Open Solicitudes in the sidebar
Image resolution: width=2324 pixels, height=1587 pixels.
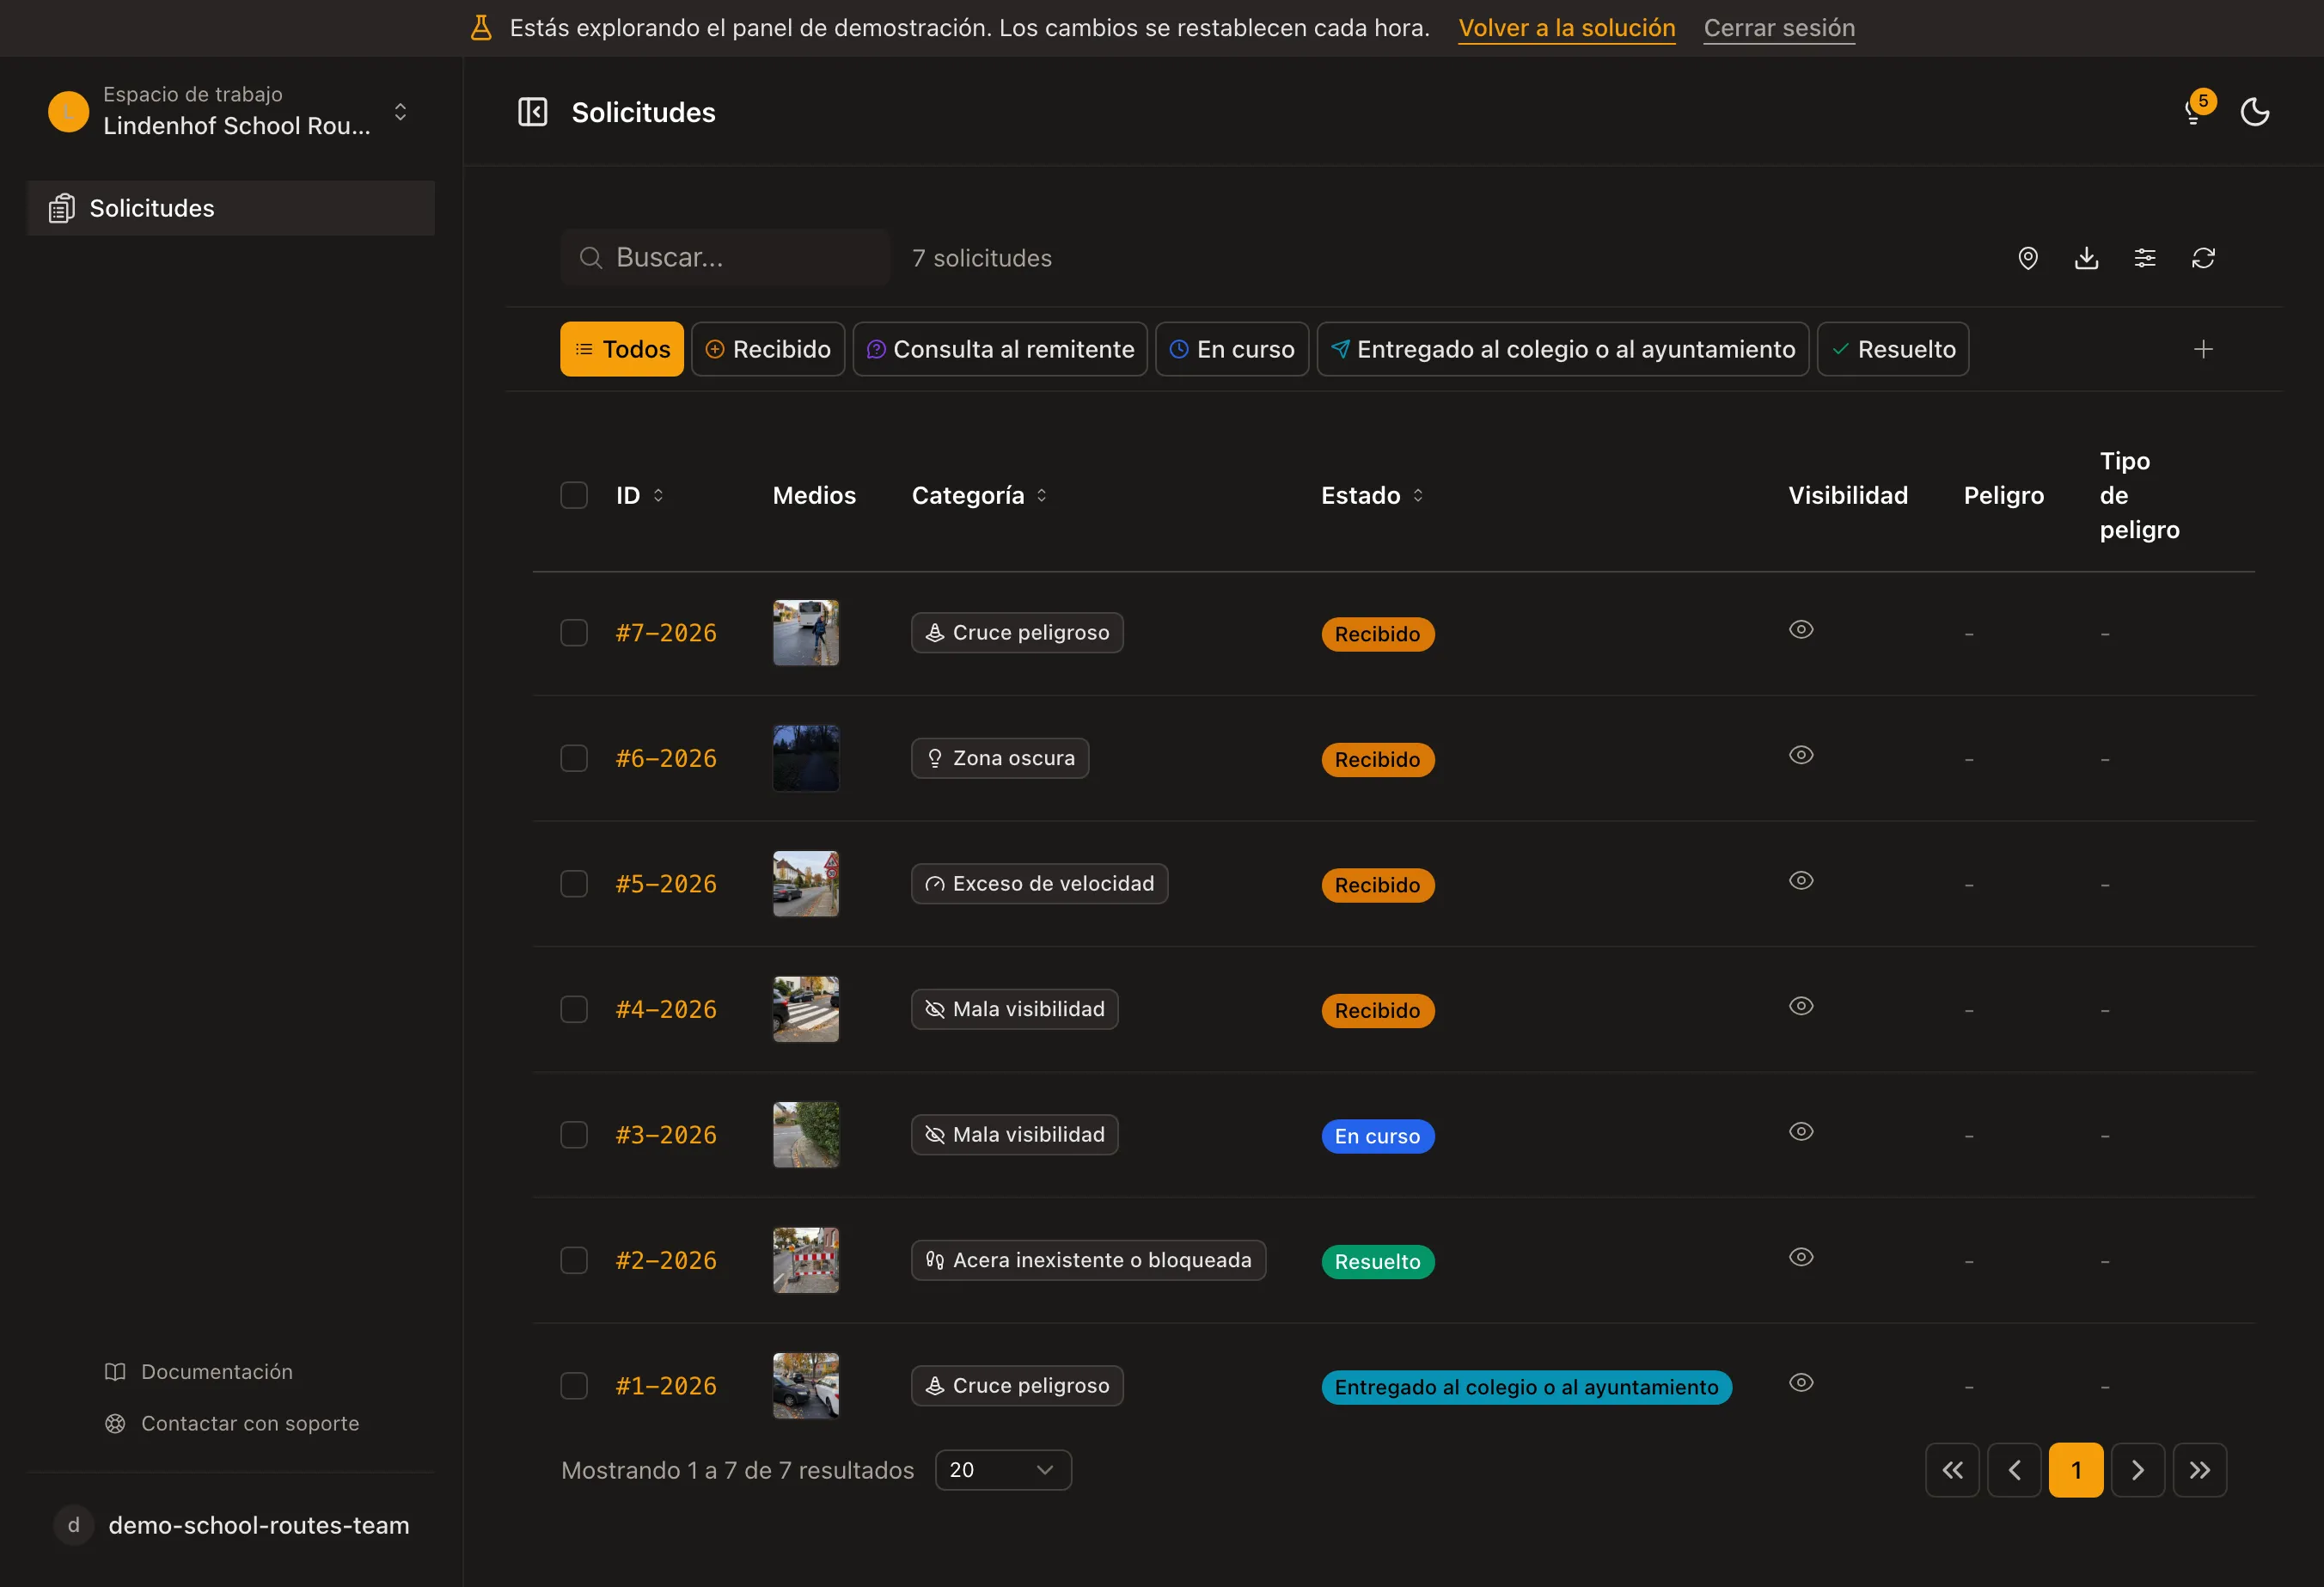pos(231,208)
